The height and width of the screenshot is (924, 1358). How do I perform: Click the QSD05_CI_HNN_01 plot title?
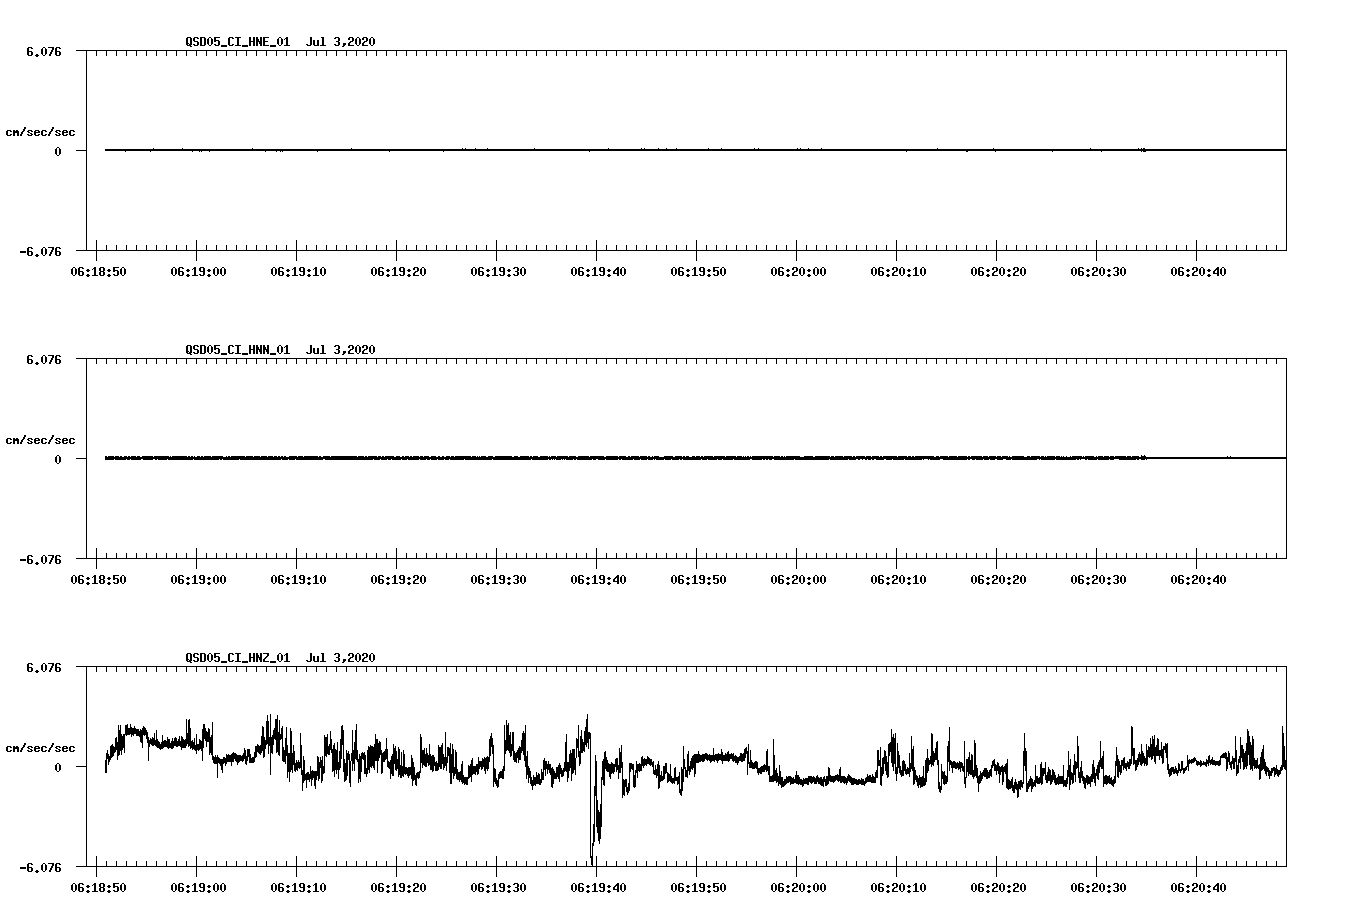280,349
